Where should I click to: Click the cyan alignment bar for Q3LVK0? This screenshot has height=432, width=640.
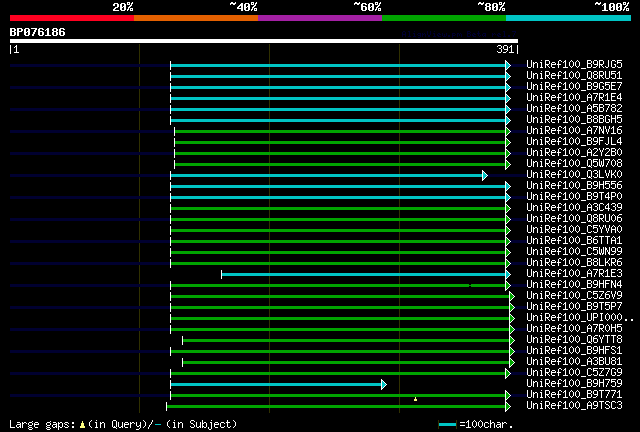[x=326, y=176]
